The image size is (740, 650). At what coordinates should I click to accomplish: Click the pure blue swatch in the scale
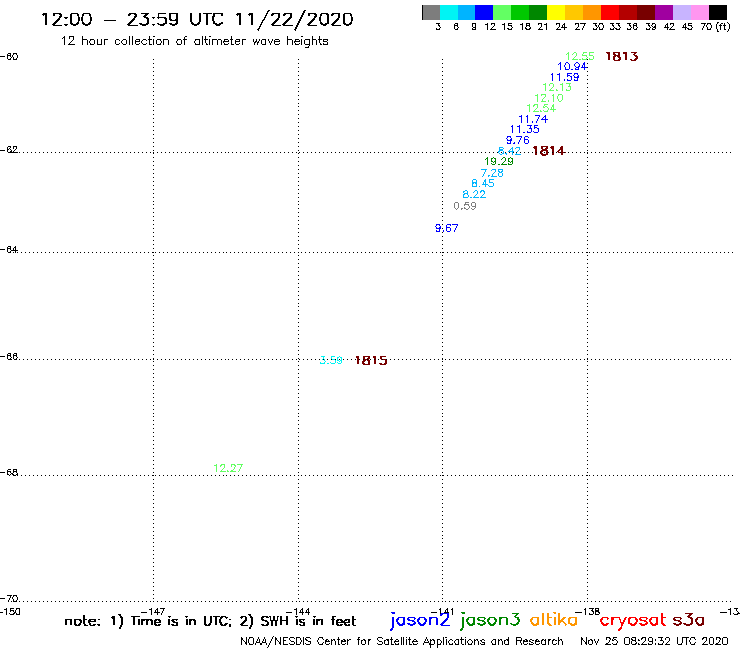484,12
